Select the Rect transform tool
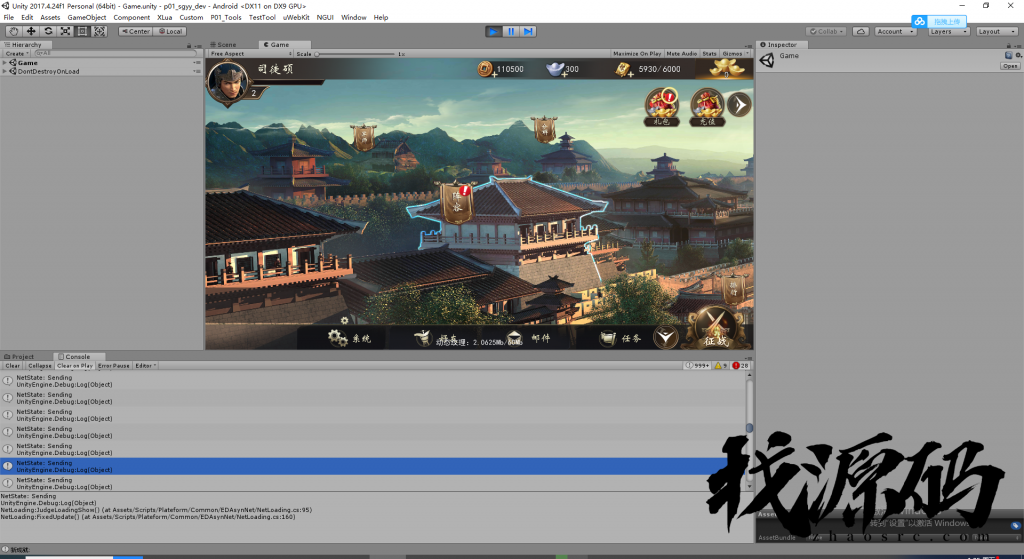Viewport: 1024px width, 559px height. pos(82,31)
